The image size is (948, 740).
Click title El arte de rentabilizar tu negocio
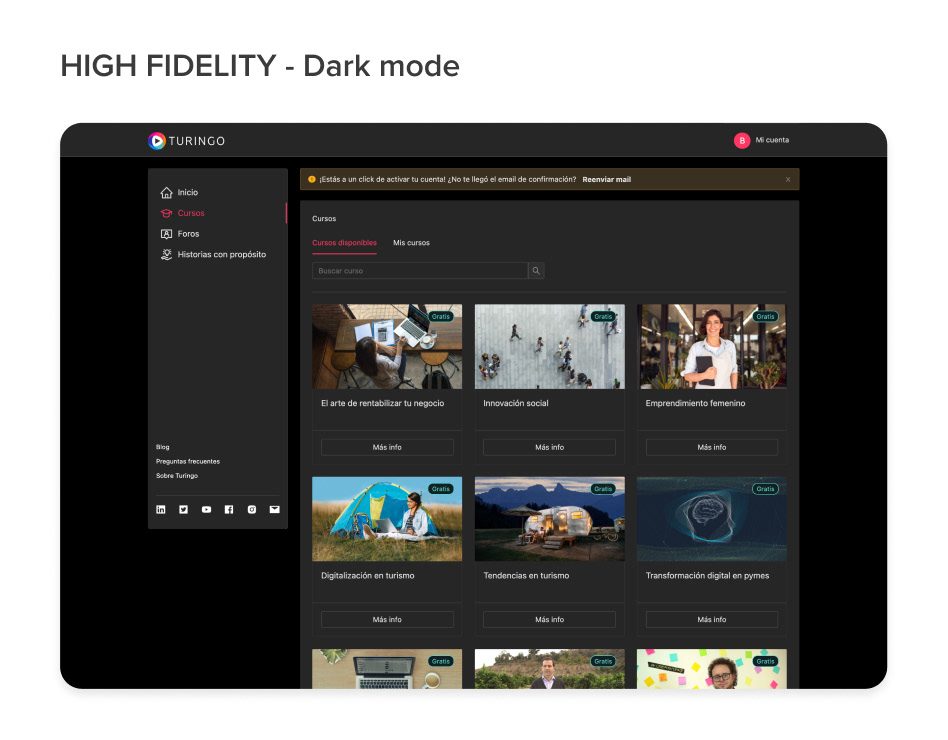[383, 404]
